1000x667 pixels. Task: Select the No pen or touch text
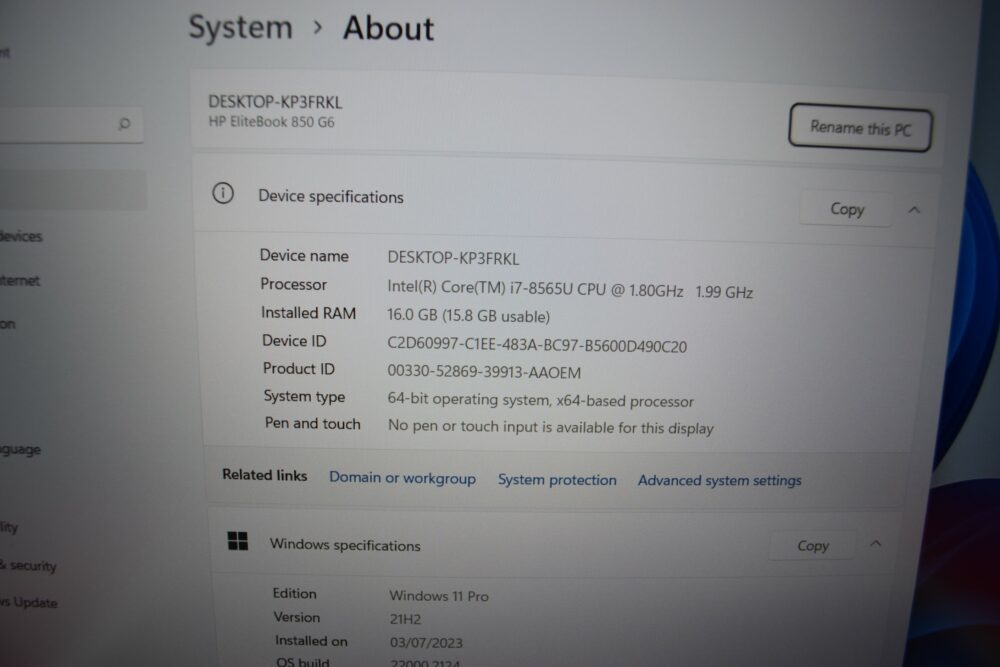tap(550, 427)
